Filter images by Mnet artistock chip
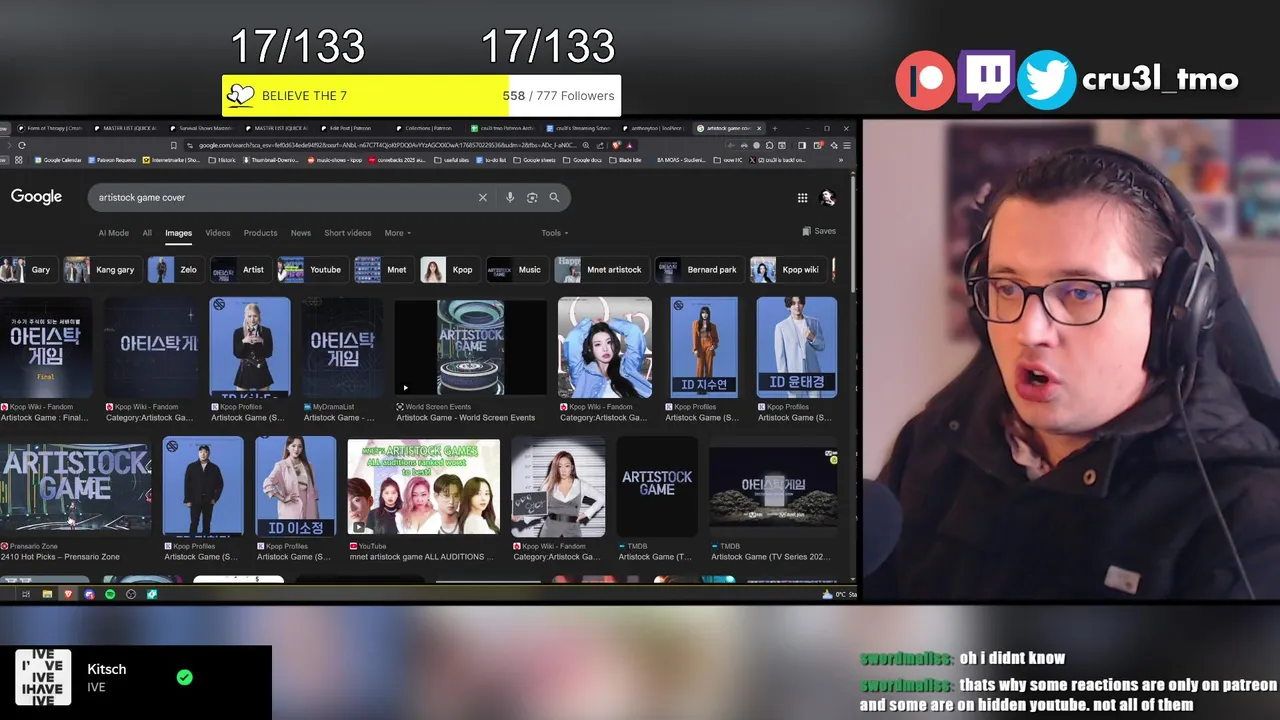Viewport: 1280px width, 720px height. tap(602, 270)
